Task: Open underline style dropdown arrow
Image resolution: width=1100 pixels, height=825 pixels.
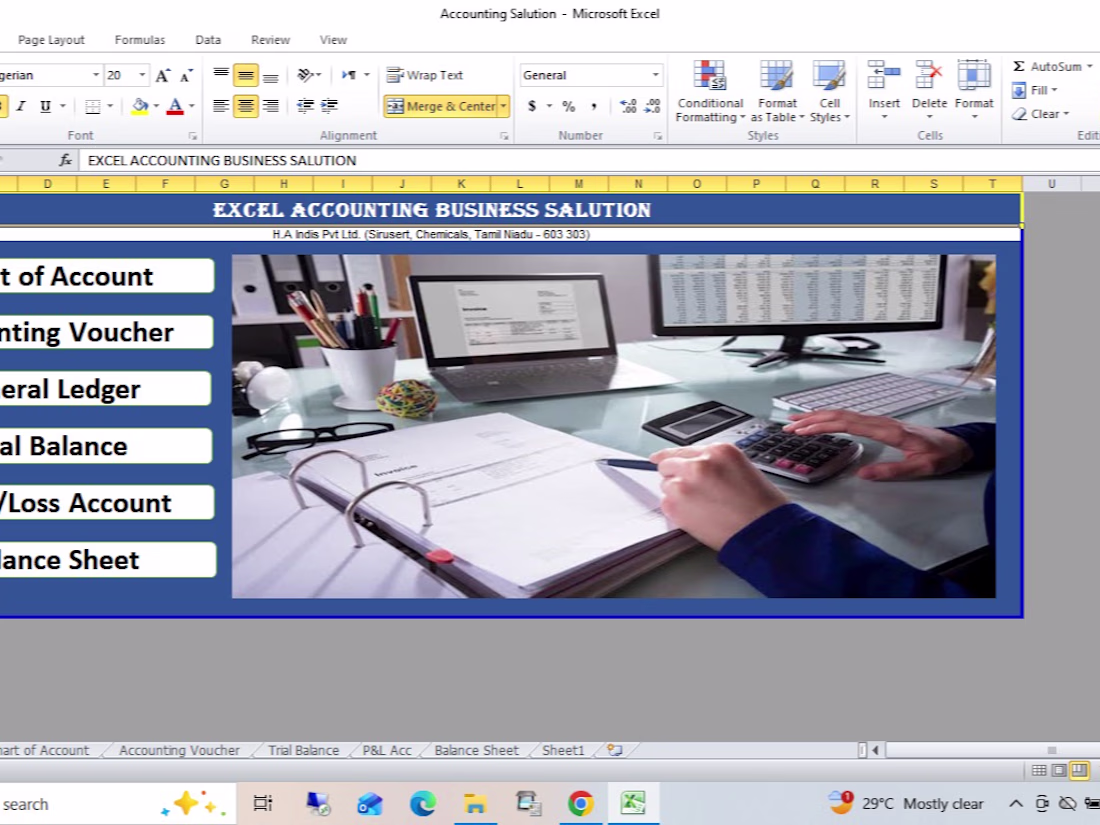Action: tap(62, 106)
